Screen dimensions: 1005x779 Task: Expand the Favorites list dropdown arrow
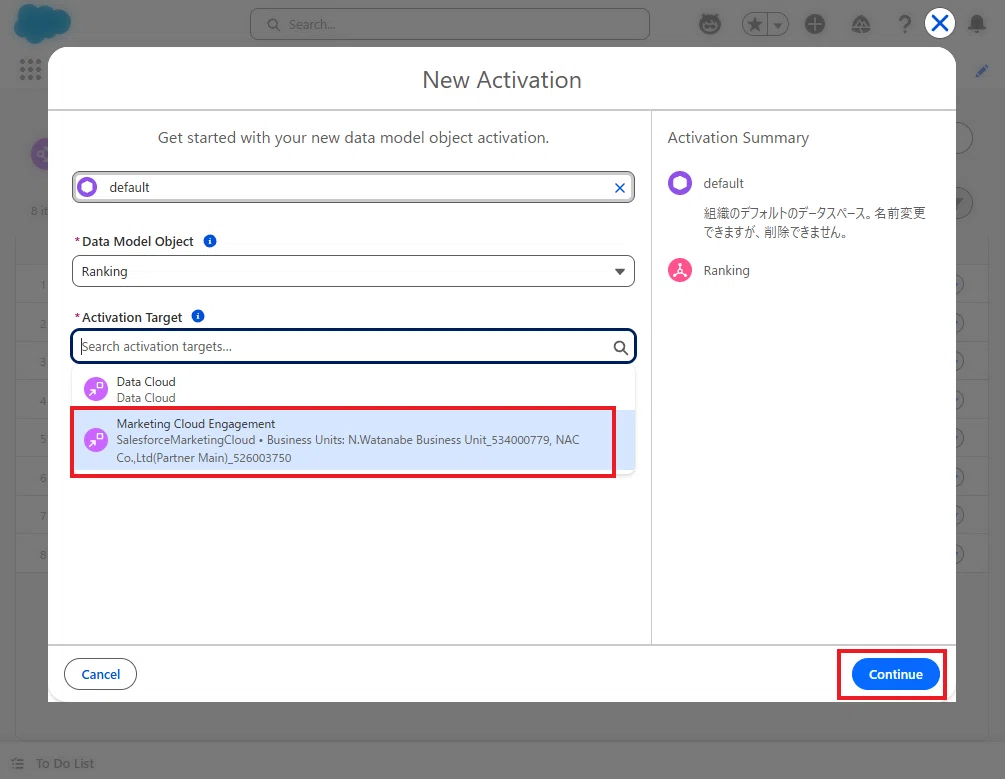click(777, 25)
